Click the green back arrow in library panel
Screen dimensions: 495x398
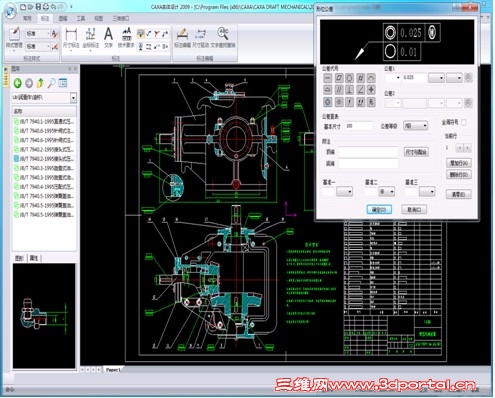coord(18,83)
